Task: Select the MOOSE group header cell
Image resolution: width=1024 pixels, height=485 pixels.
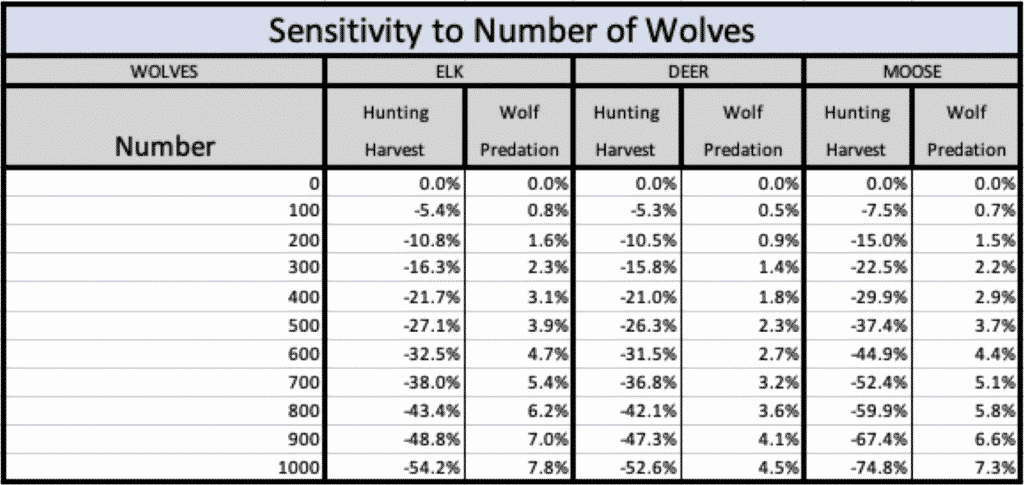Action: tap(913, 72)
